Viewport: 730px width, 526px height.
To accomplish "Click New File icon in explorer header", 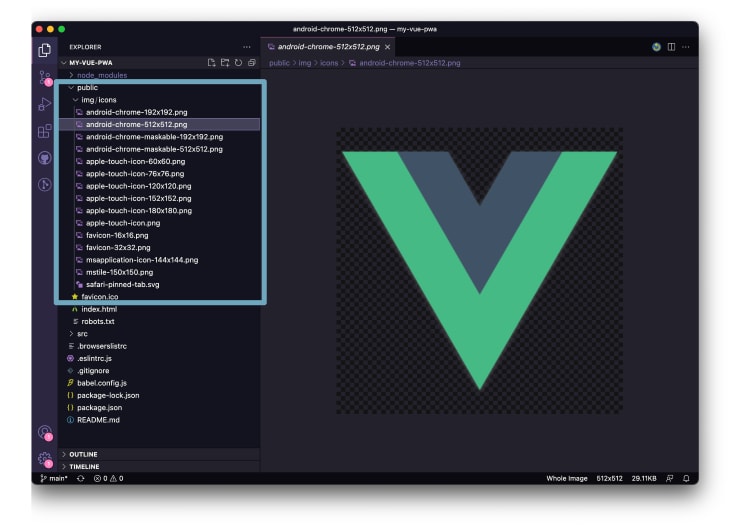I will [211, 62].
